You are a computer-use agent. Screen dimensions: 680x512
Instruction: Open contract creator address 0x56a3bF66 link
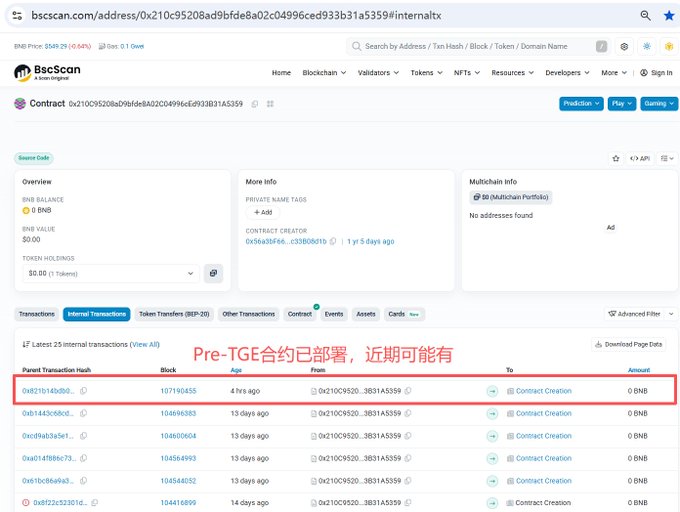click(x=286, y=241)
